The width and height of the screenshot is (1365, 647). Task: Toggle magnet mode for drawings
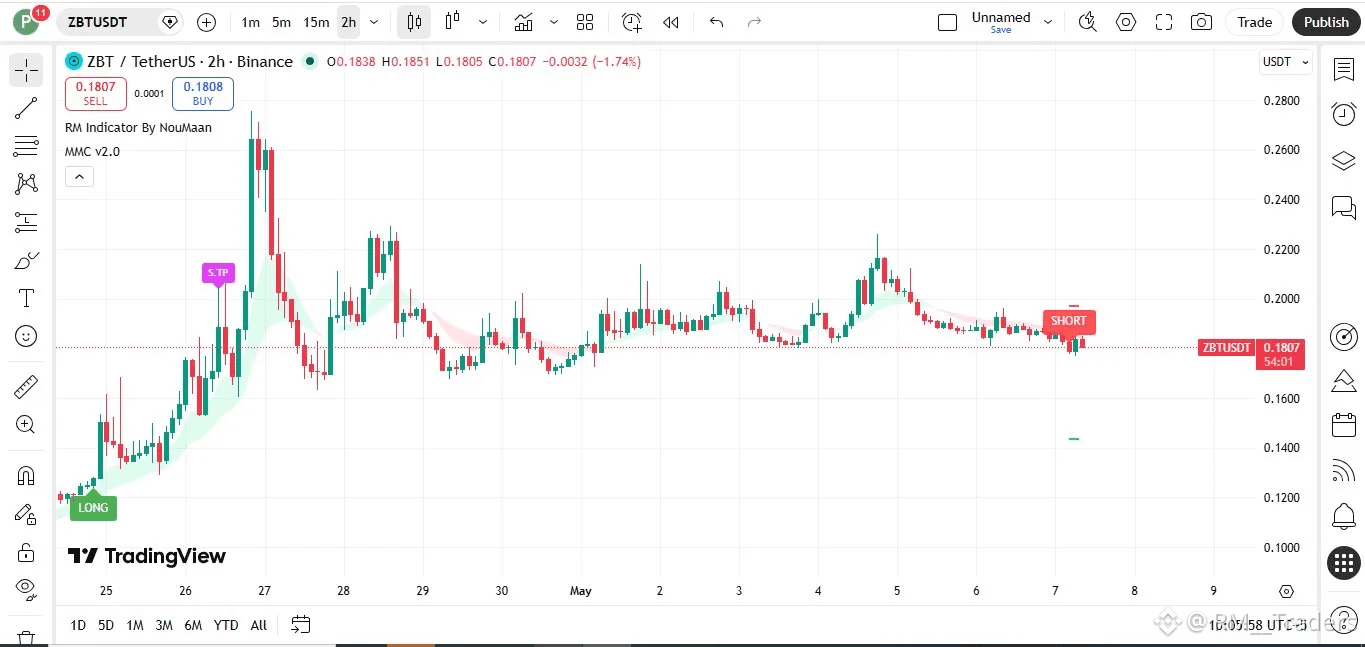pyautogui.click(x=26, y=475)
